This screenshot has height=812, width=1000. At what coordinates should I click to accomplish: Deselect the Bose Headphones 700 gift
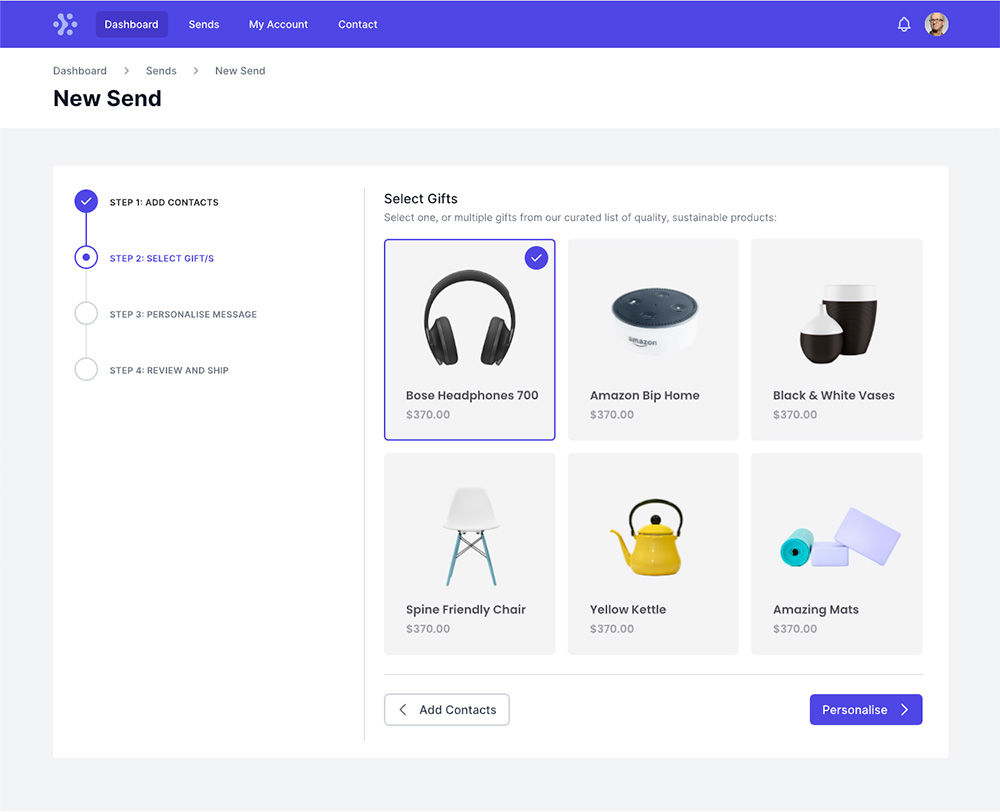(x=469, y=340)
